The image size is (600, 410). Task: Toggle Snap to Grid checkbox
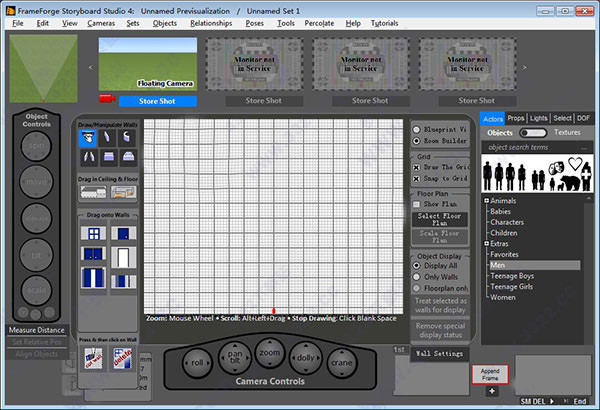[x=416, y=178]
